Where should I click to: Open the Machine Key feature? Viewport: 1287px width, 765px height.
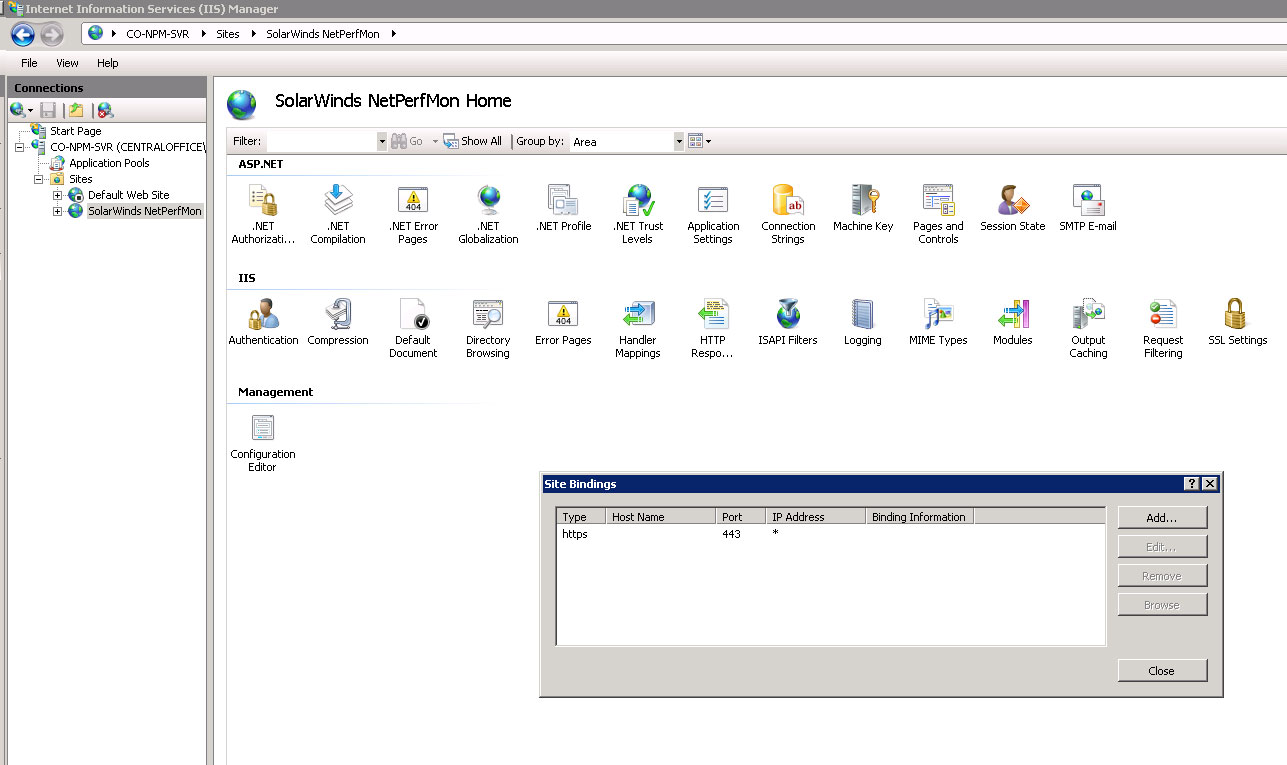(x=863, y=202)
